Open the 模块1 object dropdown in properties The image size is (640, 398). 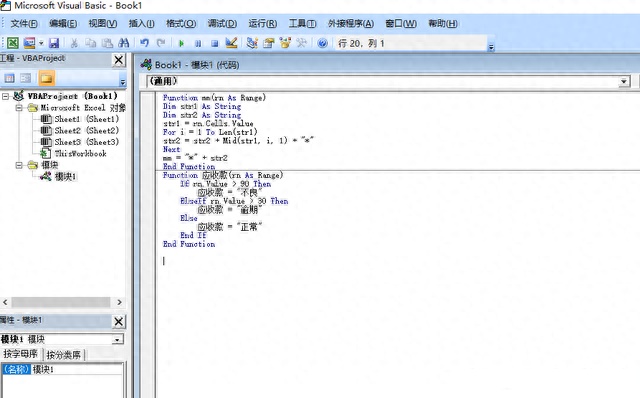(118, 339)
